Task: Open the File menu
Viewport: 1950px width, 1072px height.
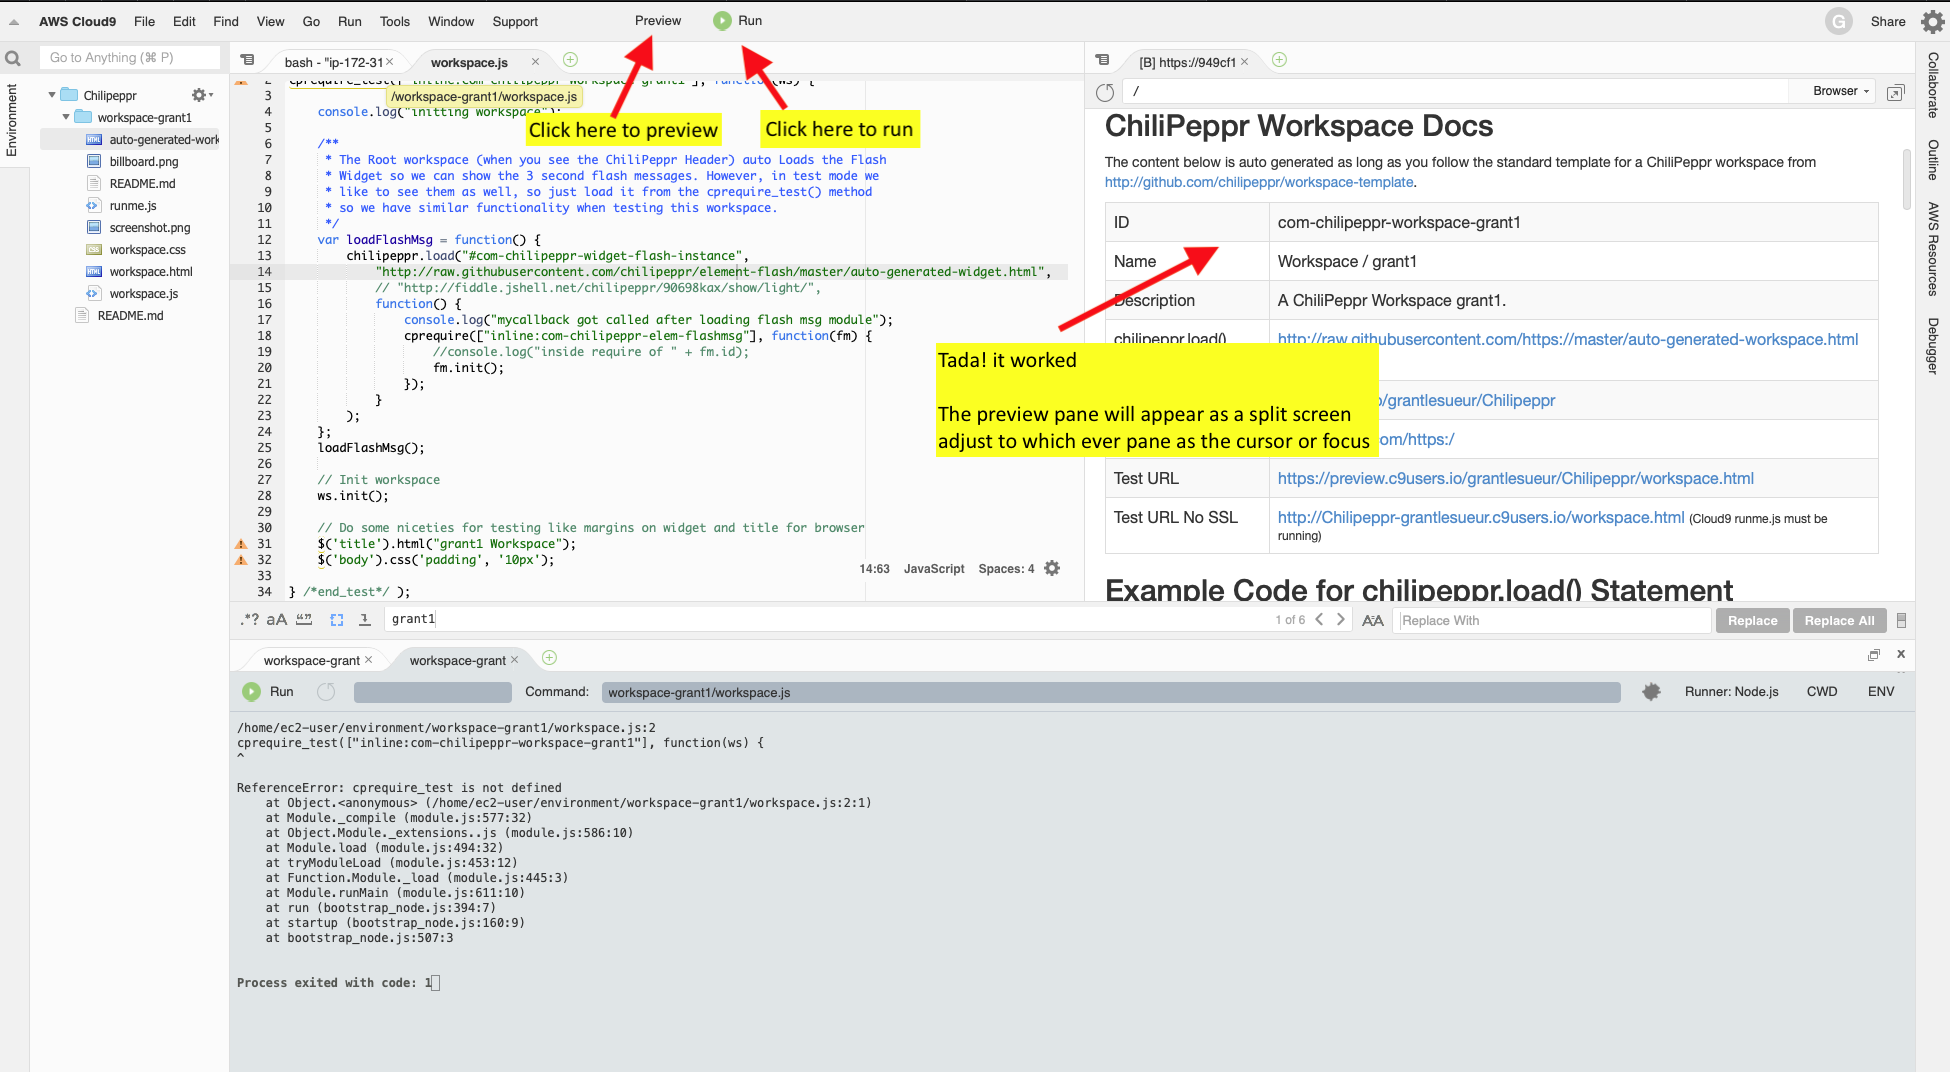Action: [x=144, y=21]
